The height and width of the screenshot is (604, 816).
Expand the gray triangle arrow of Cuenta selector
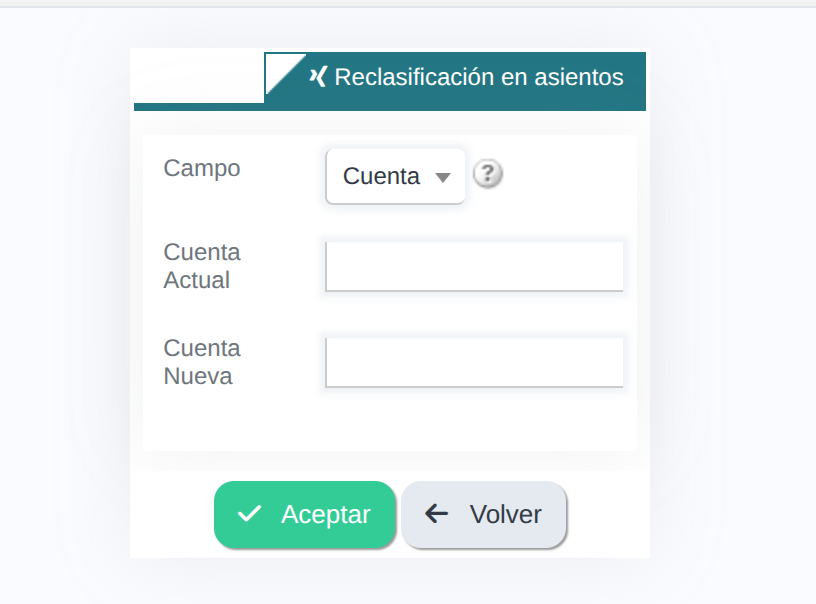click(x=443, y=177)
